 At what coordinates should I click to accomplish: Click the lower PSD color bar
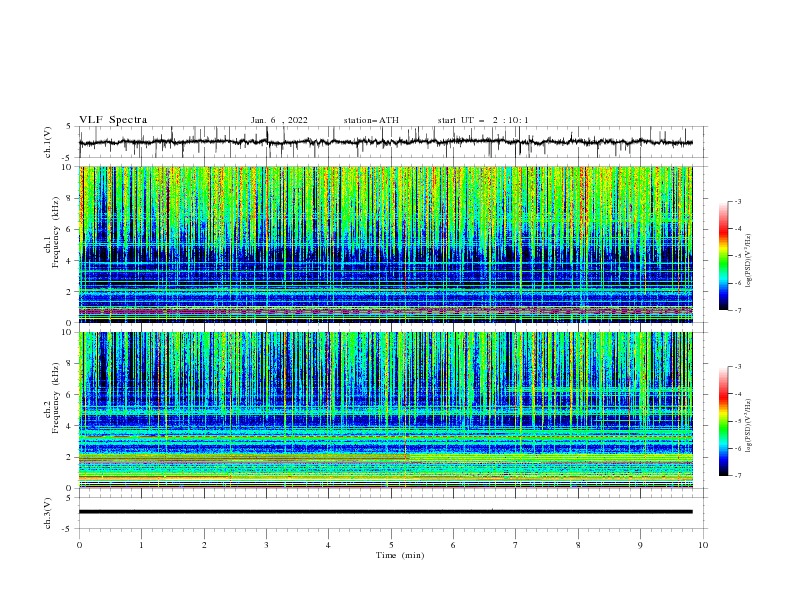724,421
